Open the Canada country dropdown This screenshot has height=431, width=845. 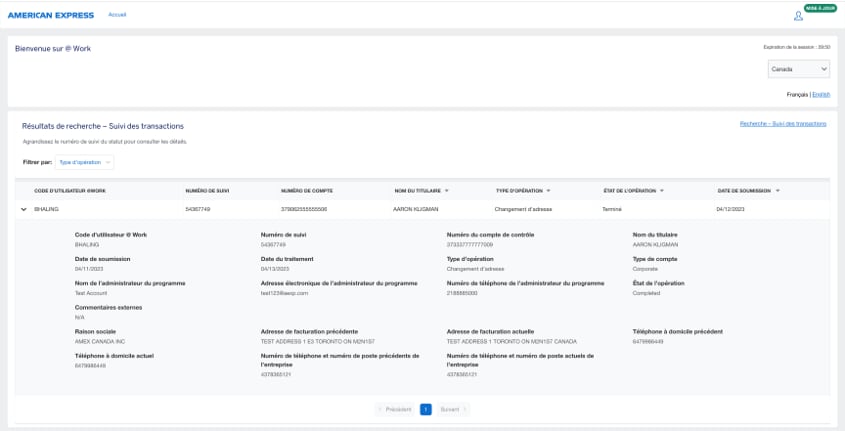[798, 69]
